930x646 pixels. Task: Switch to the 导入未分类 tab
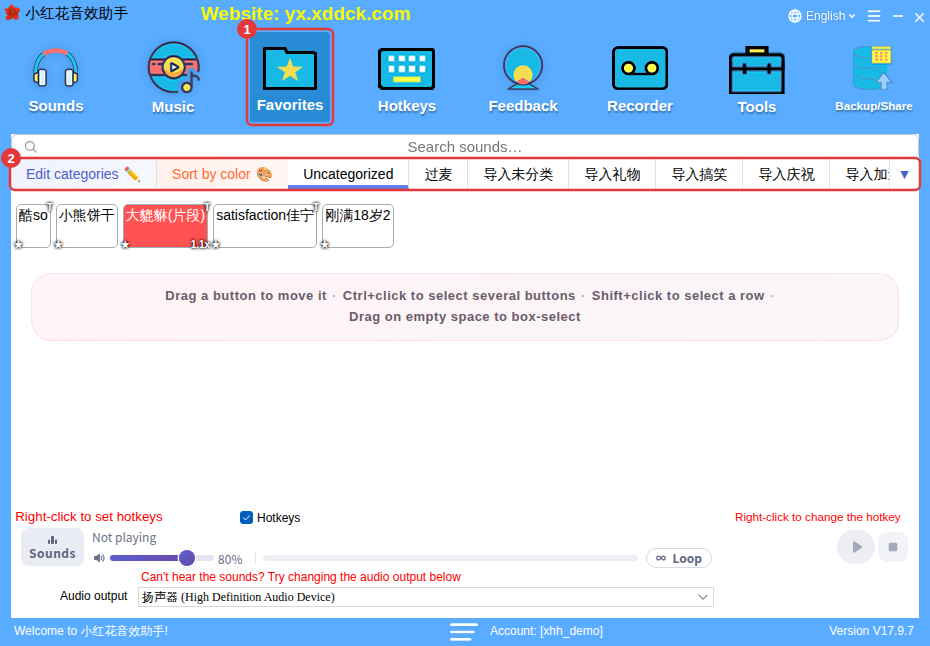tap(518, 174)
